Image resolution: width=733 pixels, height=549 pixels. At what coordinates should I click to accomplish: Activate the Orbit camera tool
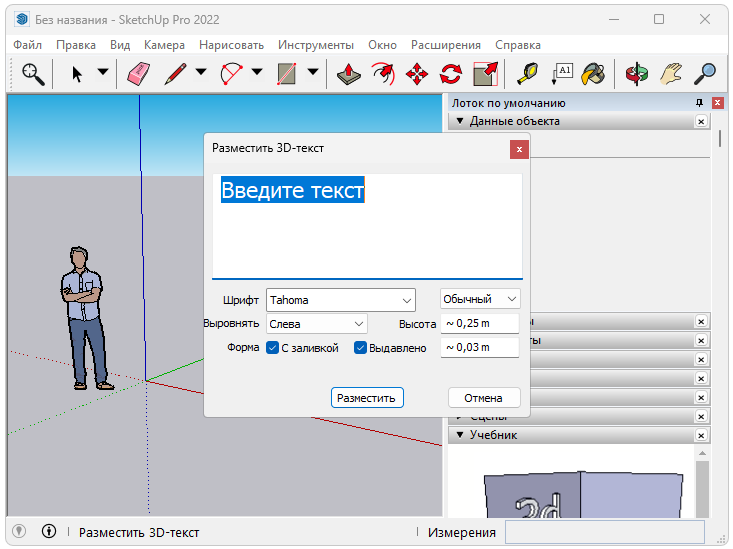[636, 73]
